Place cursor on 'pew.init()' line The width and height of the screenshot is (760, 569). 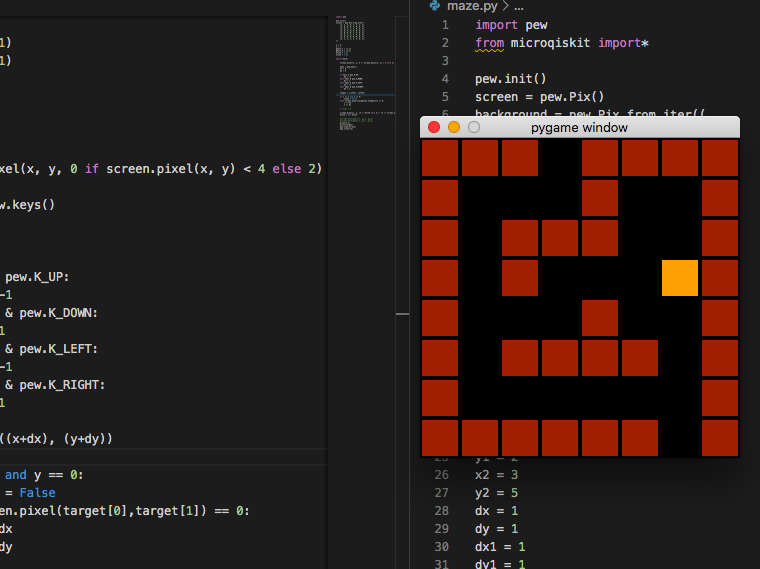click(510, 79)
